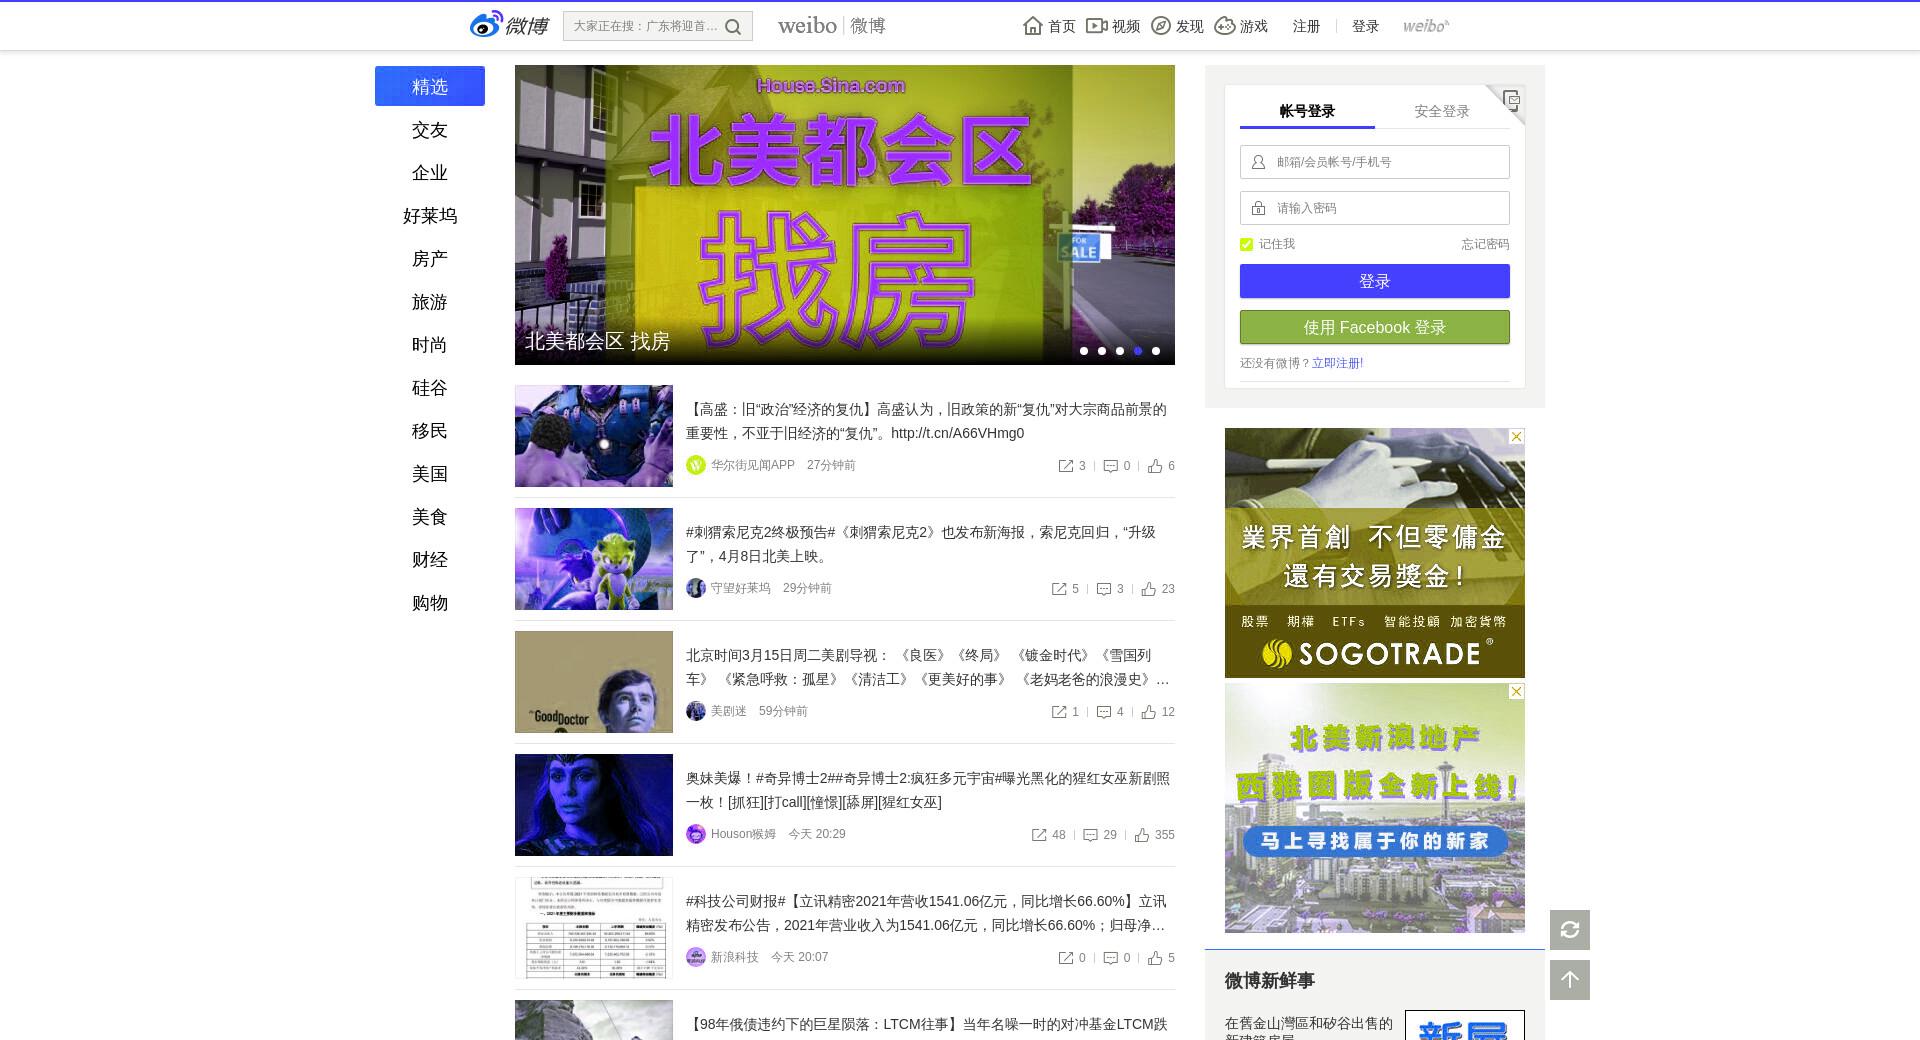The image size is (1920, 1040).
Task: Like the 高盛 post
Action: (x=1155, y=466)
